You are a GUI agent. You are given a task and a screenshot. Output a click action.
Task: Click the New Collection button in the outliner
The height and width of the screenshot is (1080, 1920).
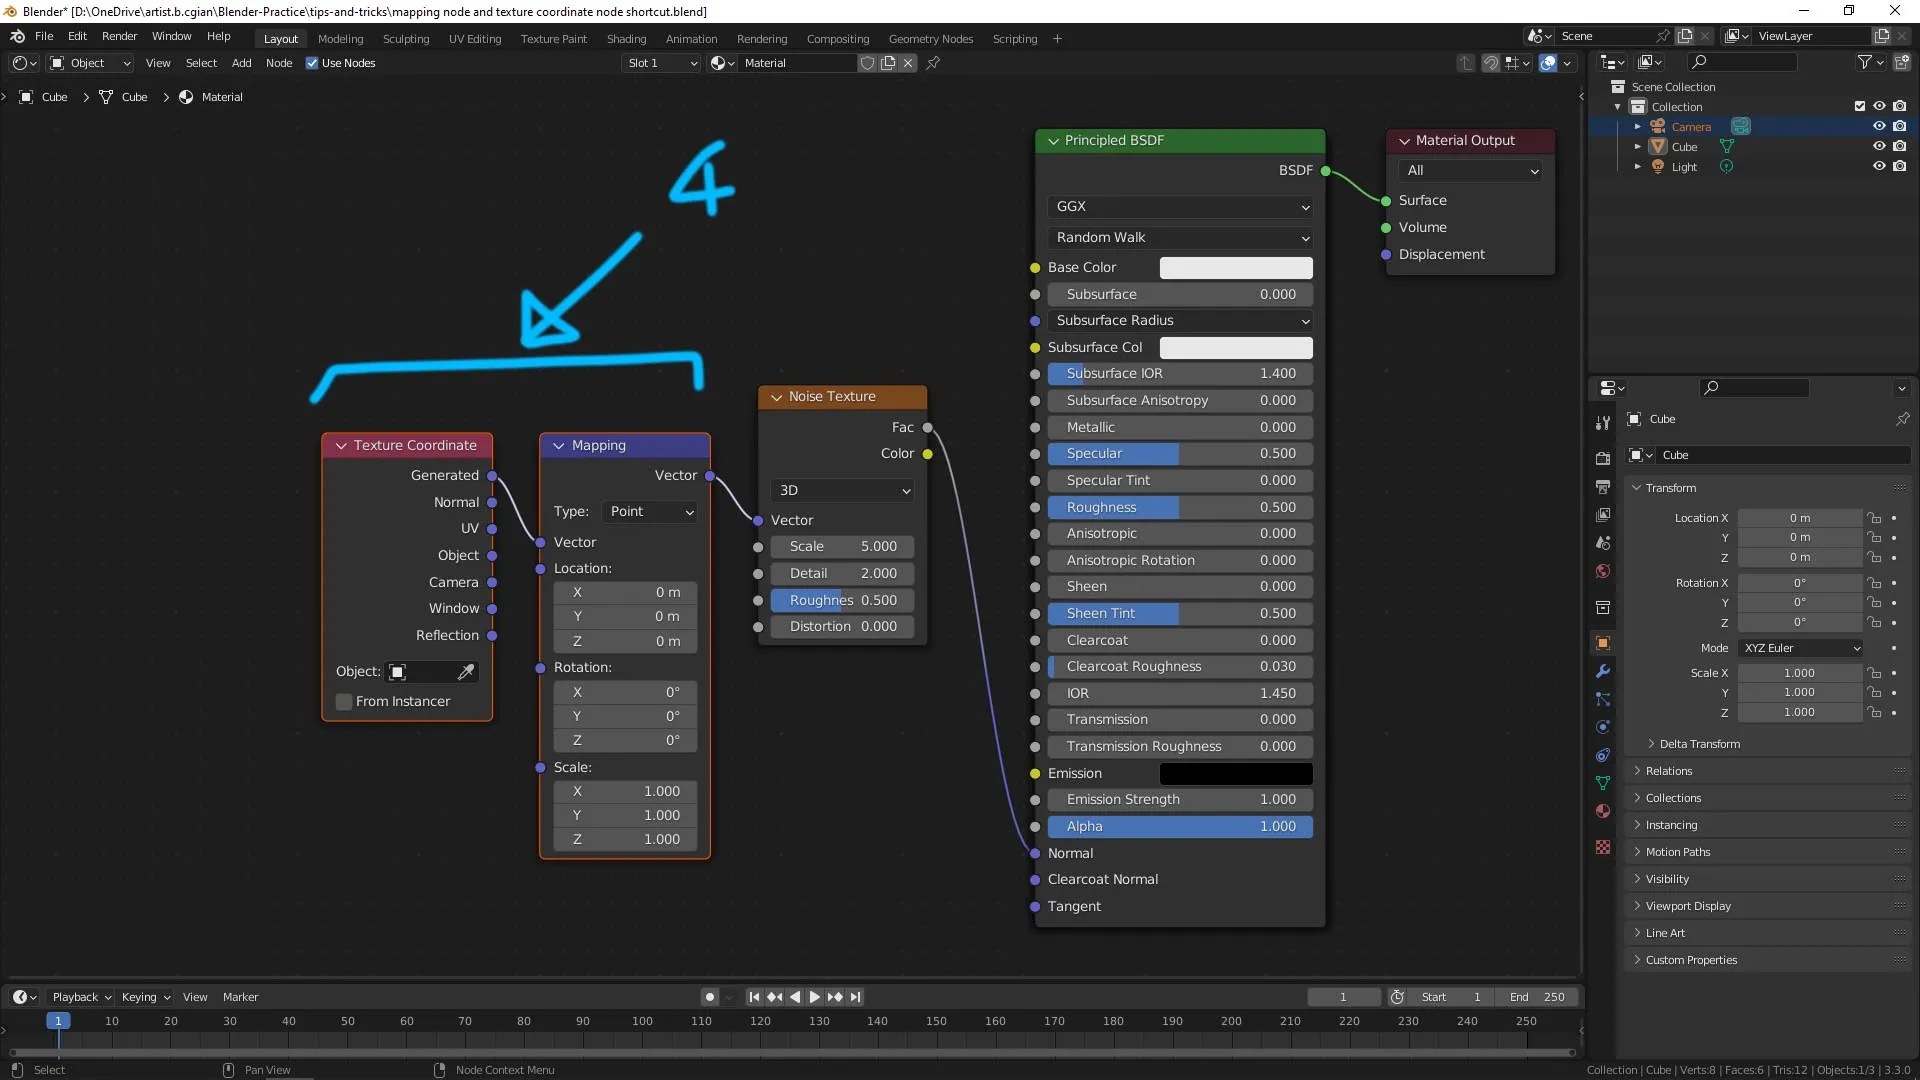point(1904,61)
